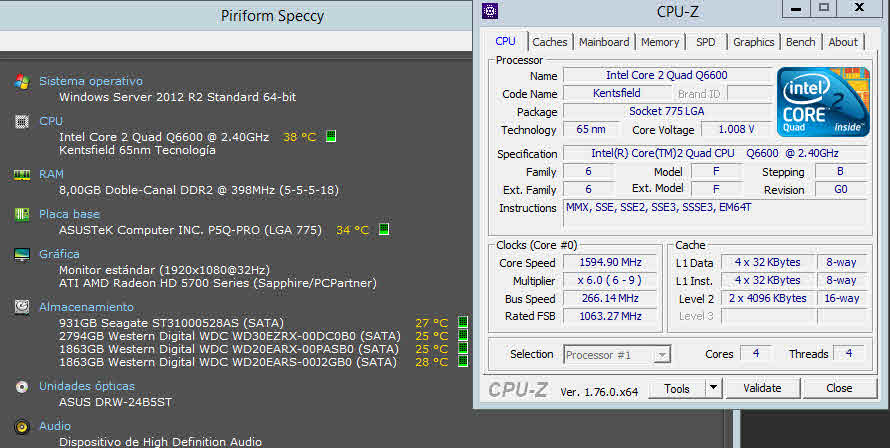The width and height of the screenshot is (890, 448).
Task: Open the Audio section link in Speccy
Action: (55, 426)
